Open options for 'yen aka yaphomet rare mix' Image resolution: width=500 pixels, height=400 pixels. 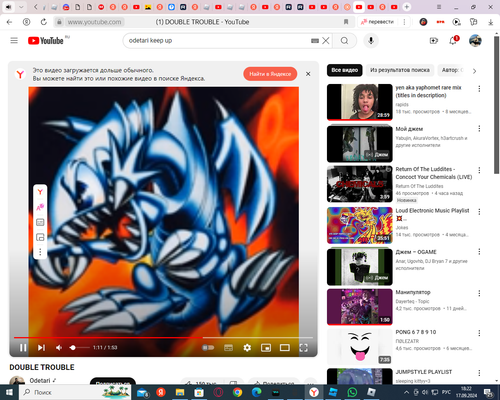click(x=479, y=89)
